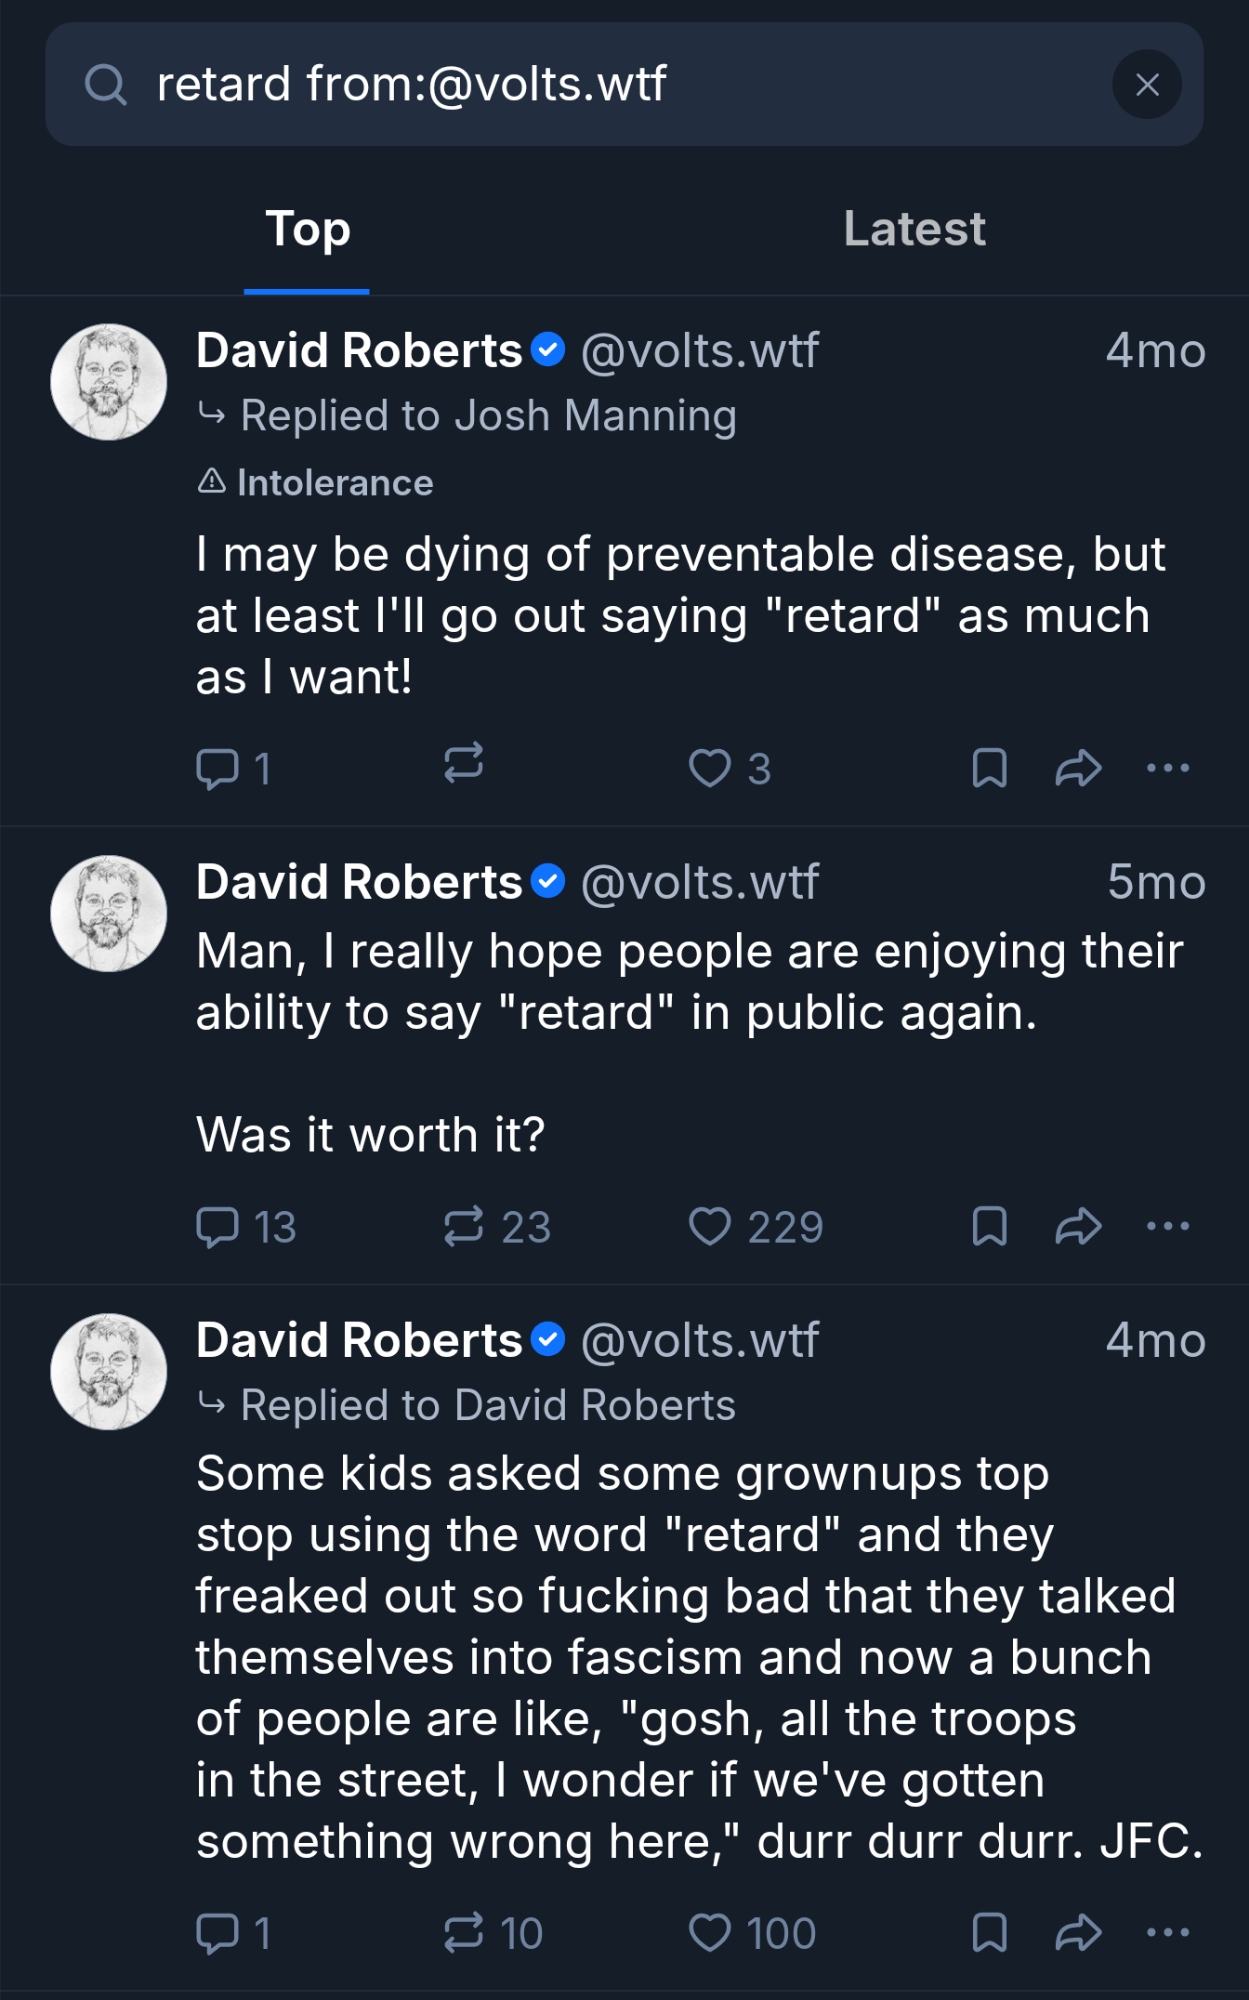The height and width of the screenshot is (2000, 1249).
Task: Select the Top results tab
Action: coord(307,229)
